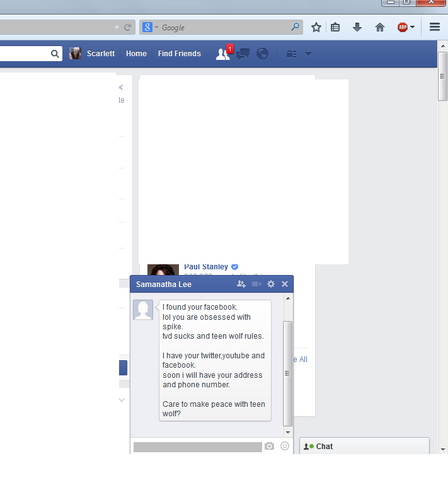Attach photo with camera icon
This screenshot has height=480, width=448.
269,446
